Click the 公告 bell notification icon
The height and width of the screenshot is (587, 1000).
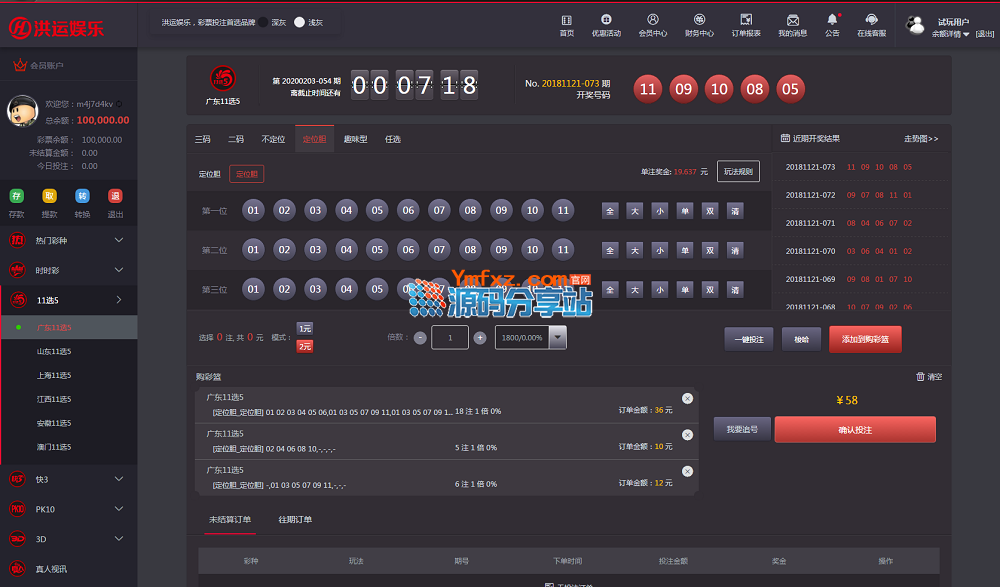(x=832, y=20)
